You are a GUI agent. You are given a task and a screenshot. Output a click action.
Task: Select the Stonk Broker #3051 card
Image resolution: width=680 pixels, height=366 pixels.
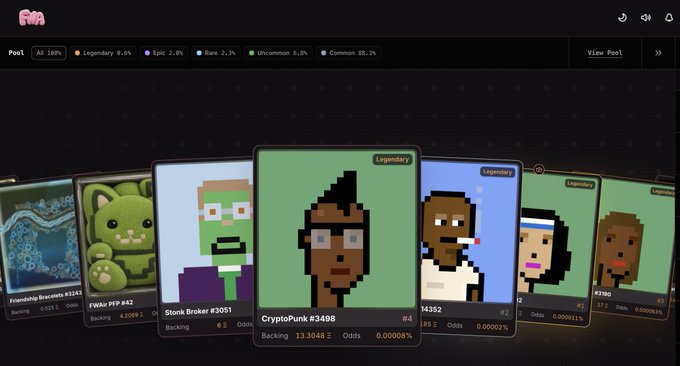203,247
